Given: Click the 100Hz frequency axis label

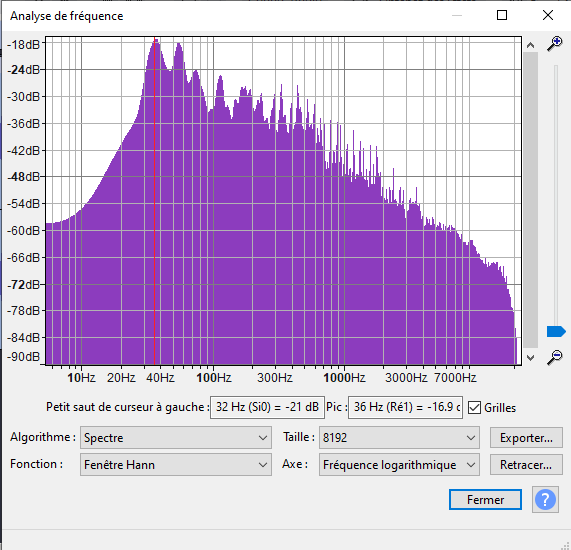Looking at the screenshot, I should [x=214, y=378].
